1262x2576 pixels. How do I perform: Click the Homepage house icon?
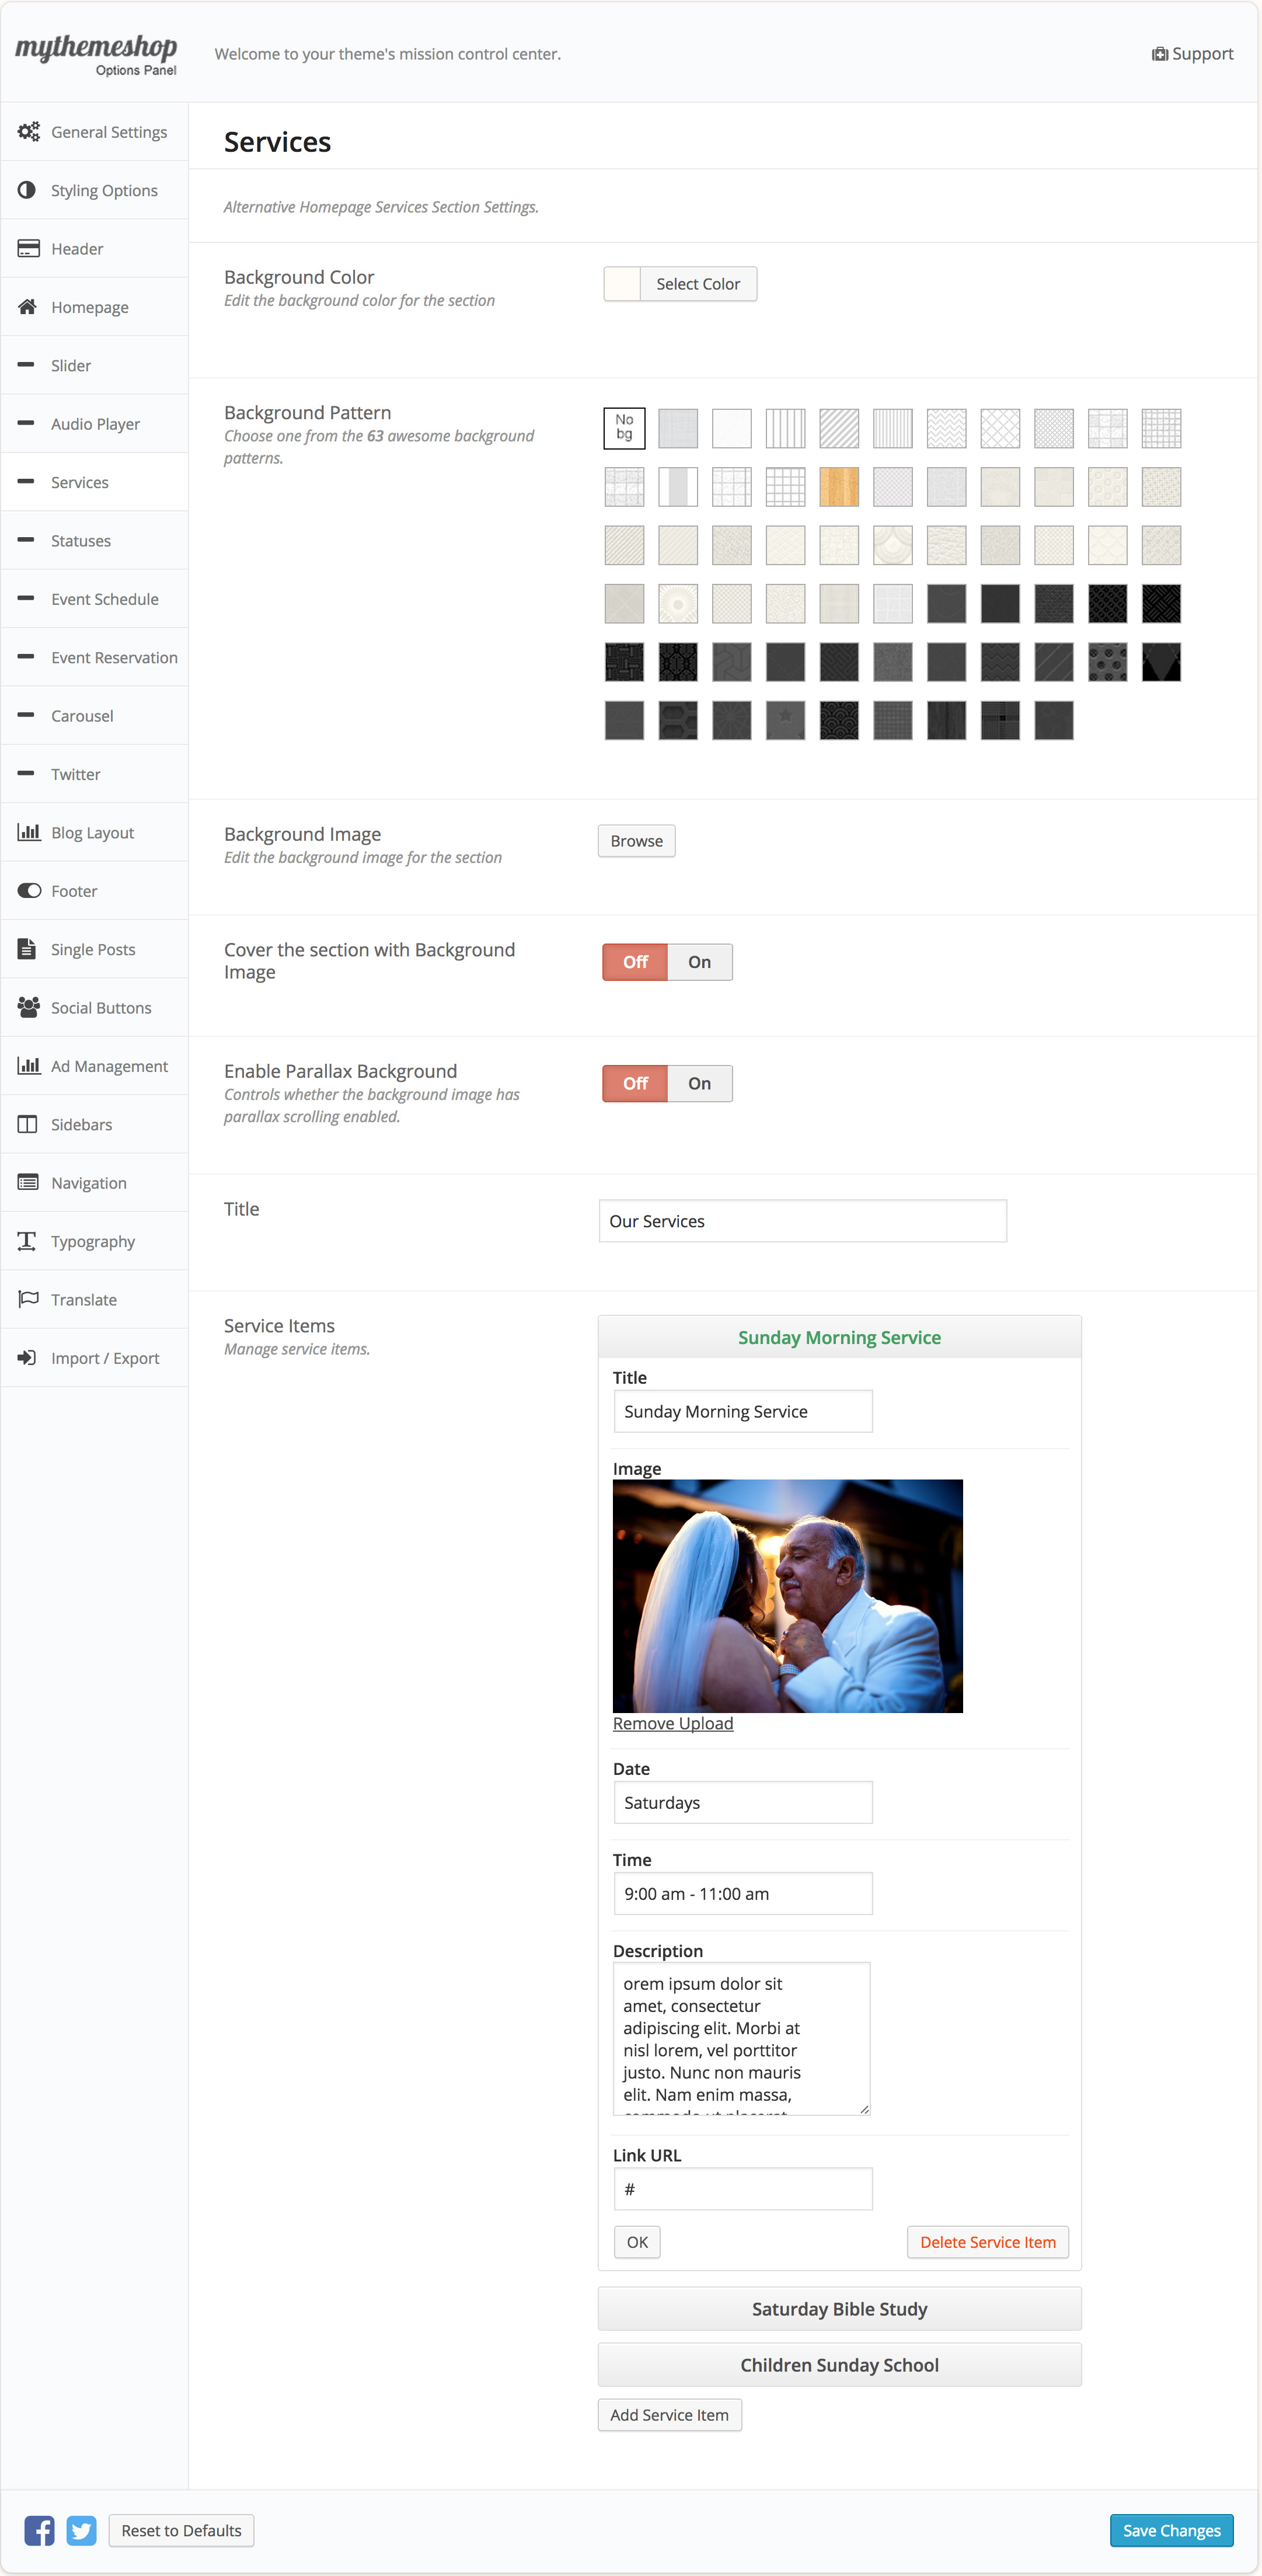point(28,307)
